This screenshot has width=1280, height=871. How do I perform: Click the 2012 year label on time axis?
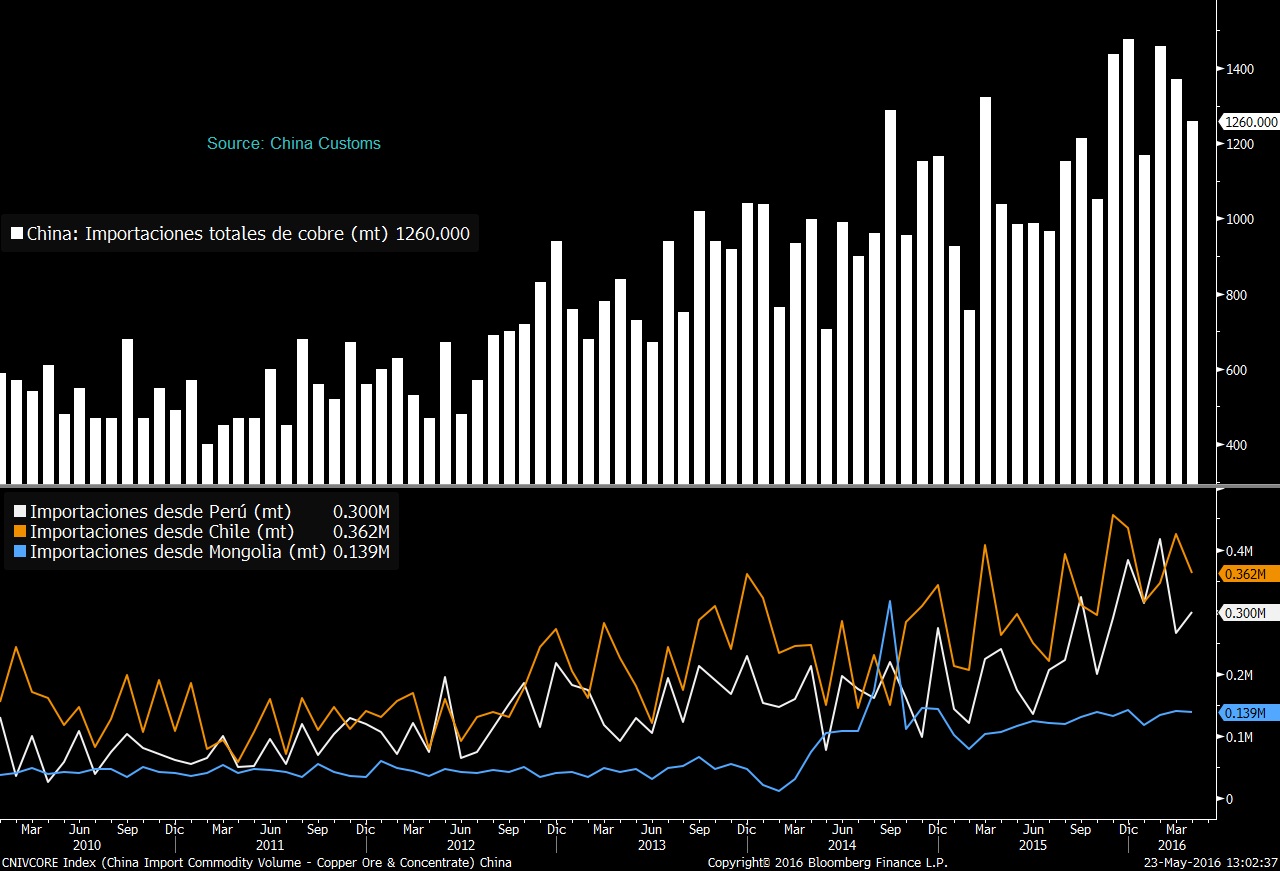pos(460,845)
